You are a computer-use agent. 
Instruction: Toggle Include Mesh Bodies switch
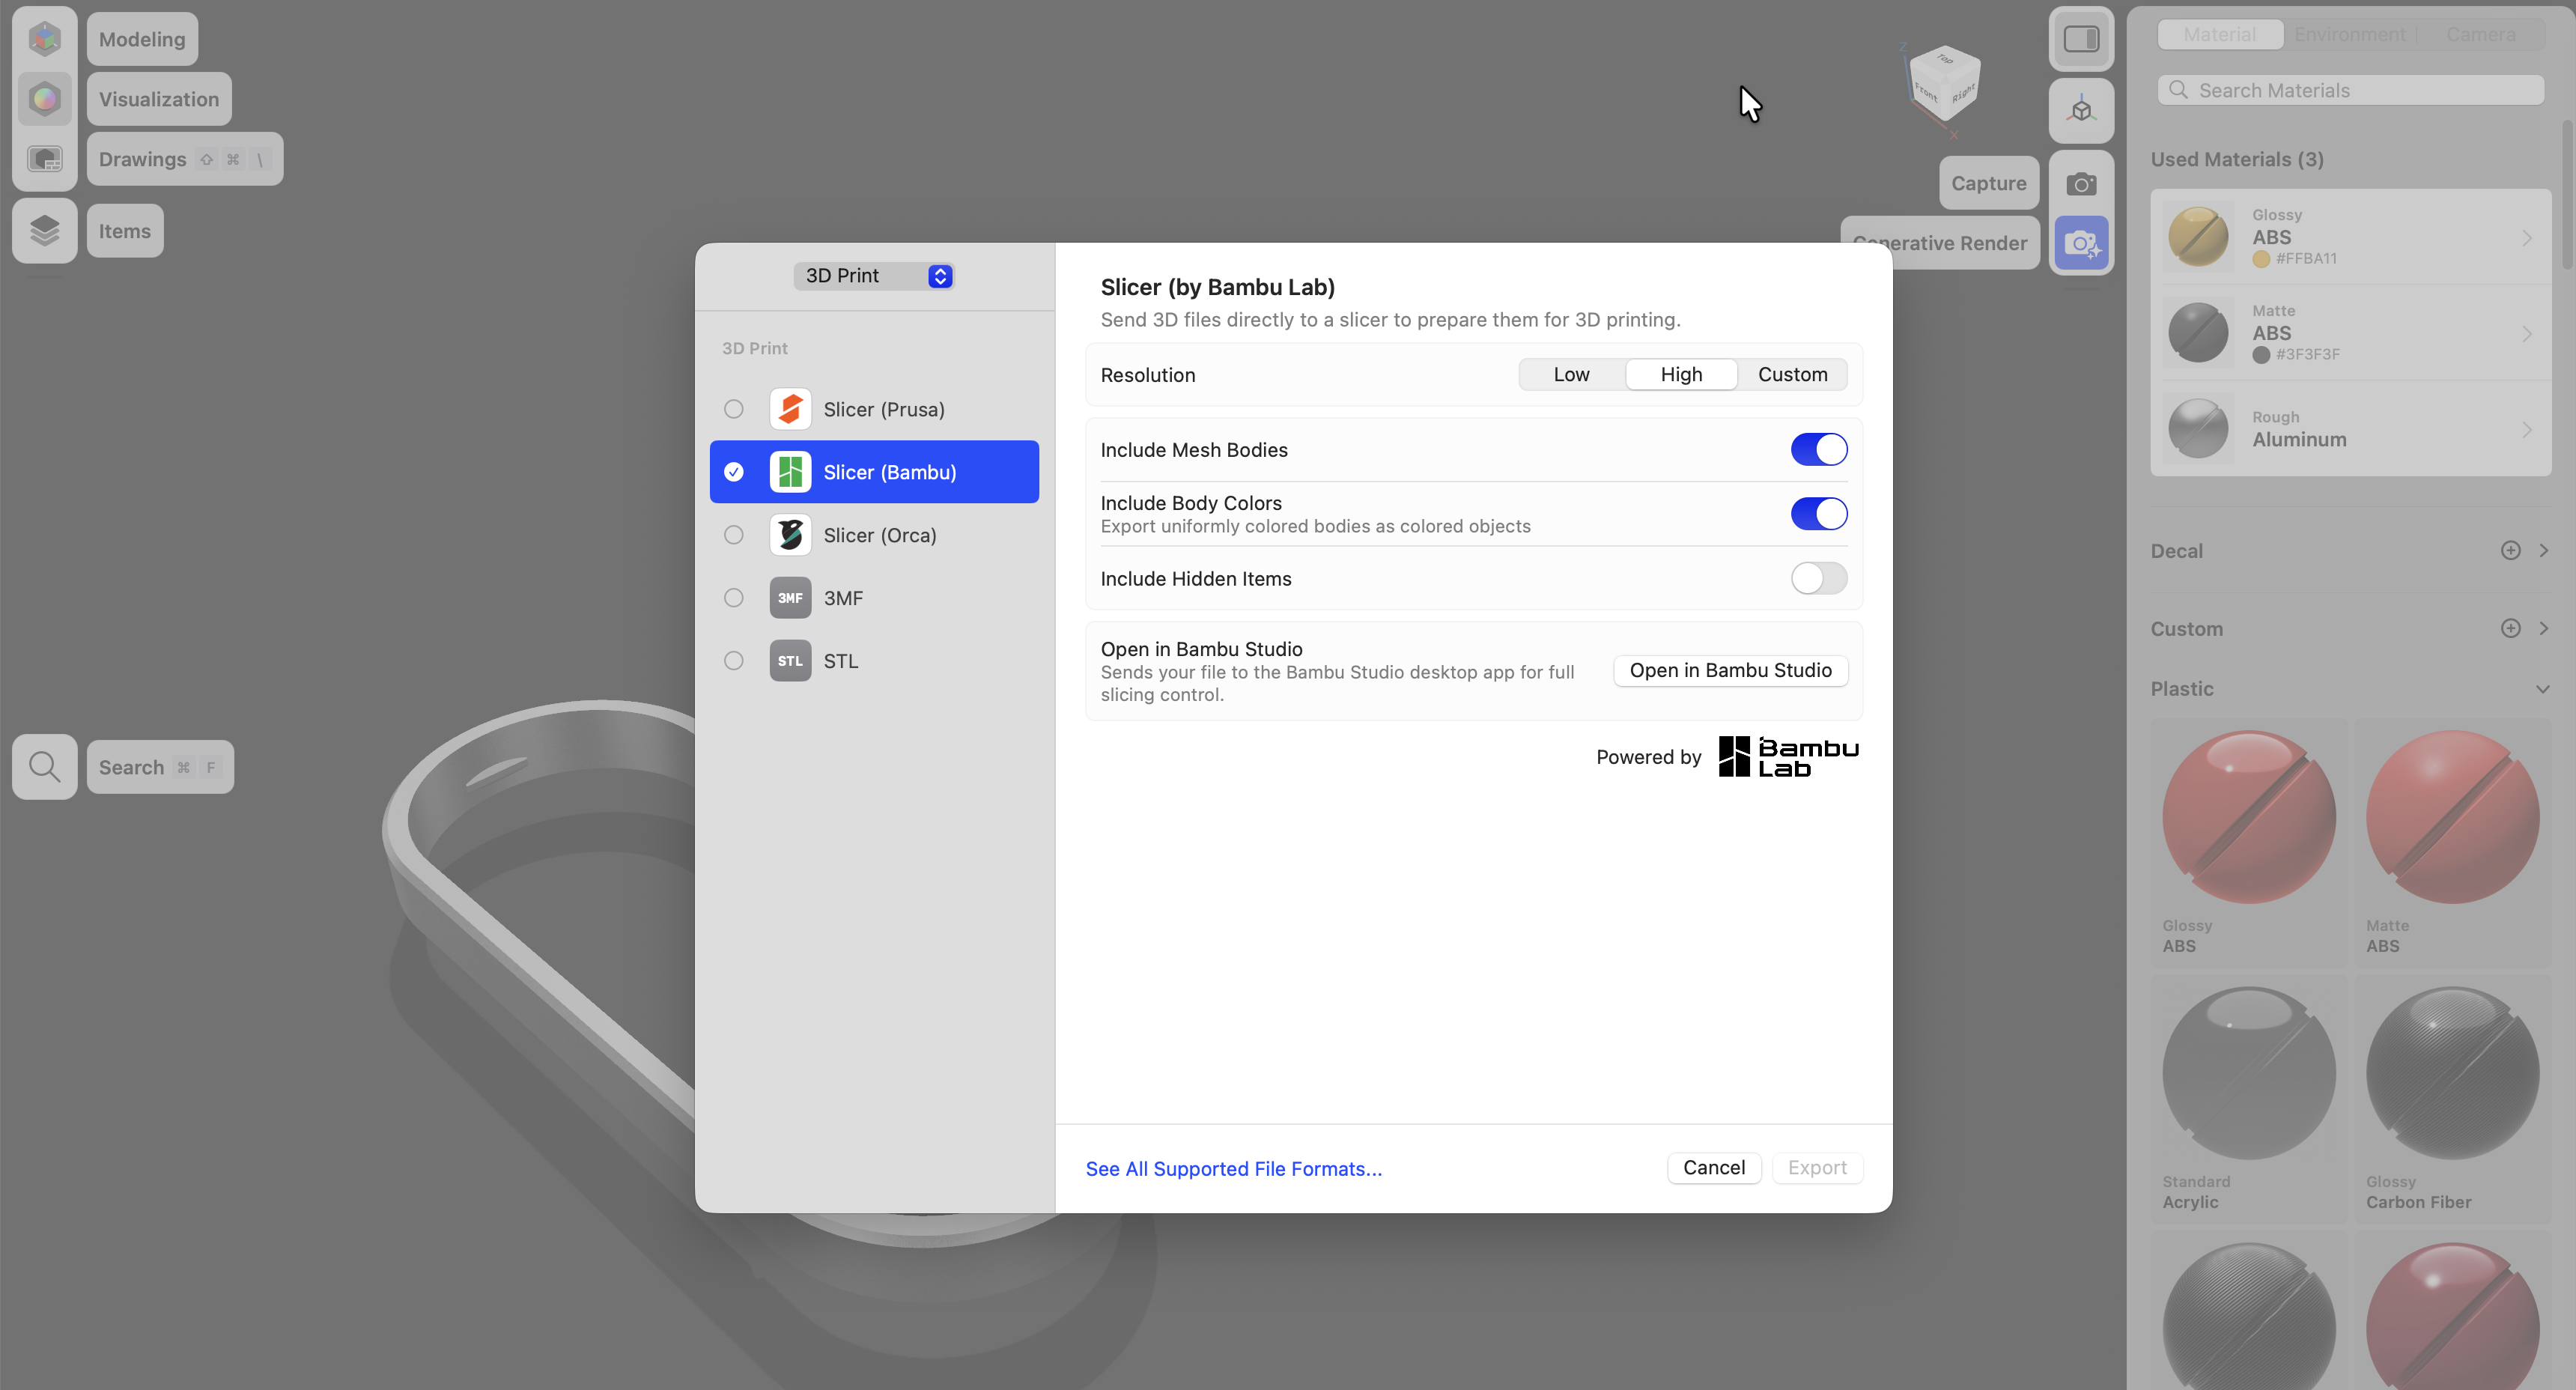coord(1819,450)
